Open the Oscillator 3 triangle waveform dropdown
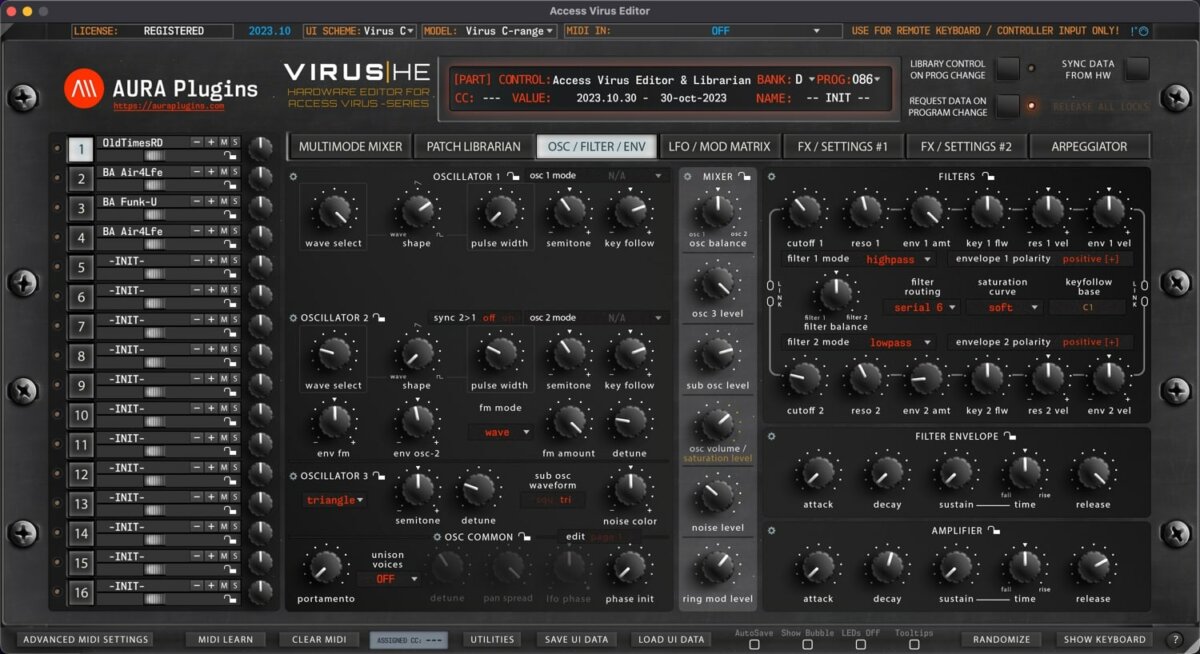Viewport: 1200px width, 654px height. (x=334, y=500)
